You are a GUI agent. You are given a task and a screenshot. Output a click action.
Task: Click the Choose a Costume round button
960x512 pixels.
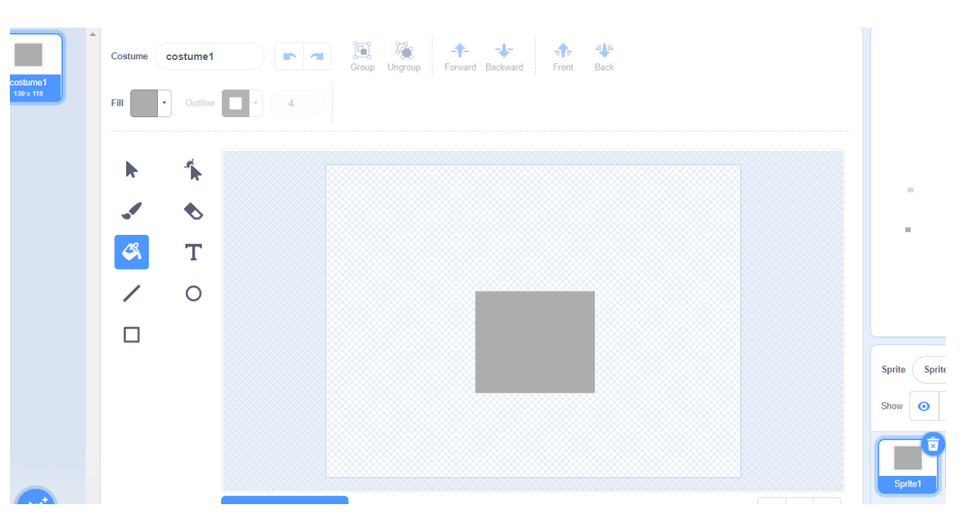point(36,497)
